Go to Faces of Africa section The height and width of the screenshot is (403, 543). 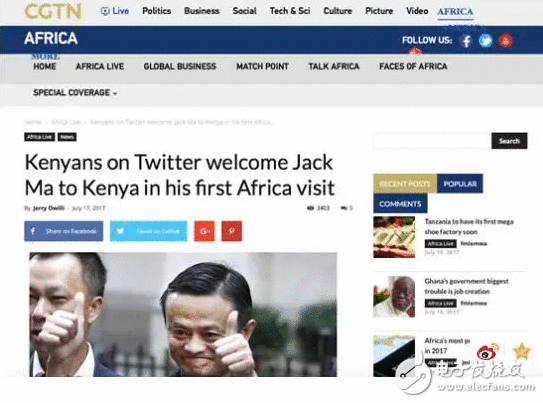pos(413,66)
